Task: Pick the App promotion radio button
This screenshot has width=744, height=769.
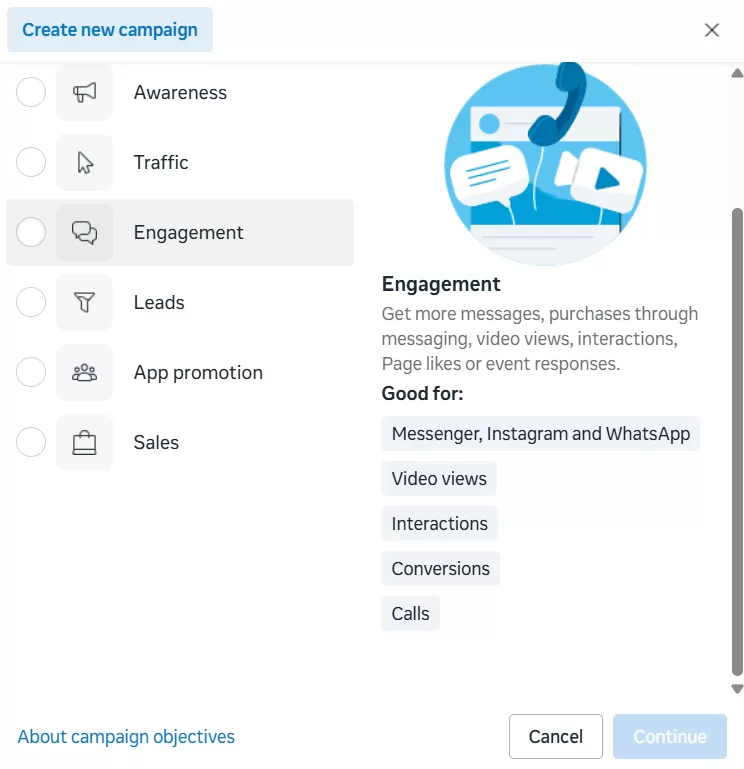Action: pos(31,373)
